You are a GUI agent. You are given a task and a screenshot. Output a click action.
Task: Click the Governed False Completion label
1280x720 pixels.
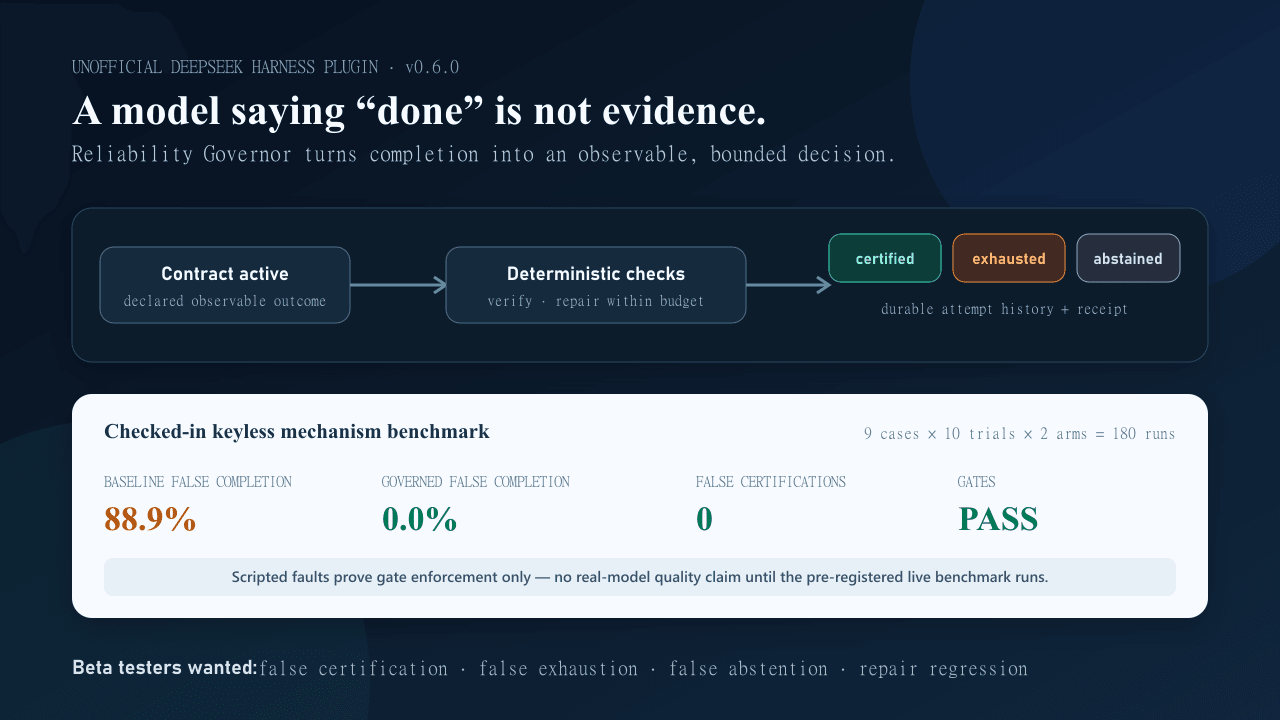tap(475, 482)
